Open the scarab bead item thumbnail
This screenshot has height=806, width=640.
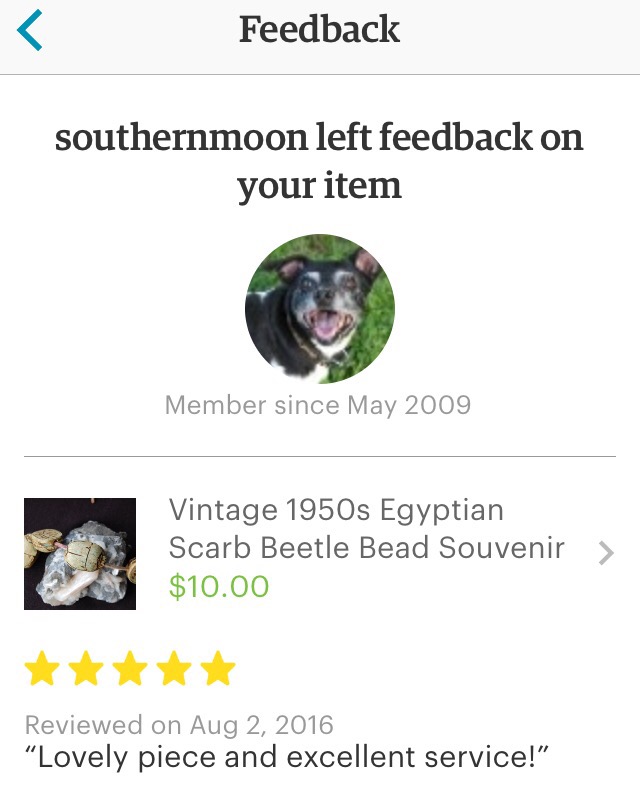pyautogui.click(x=80, y=553)
